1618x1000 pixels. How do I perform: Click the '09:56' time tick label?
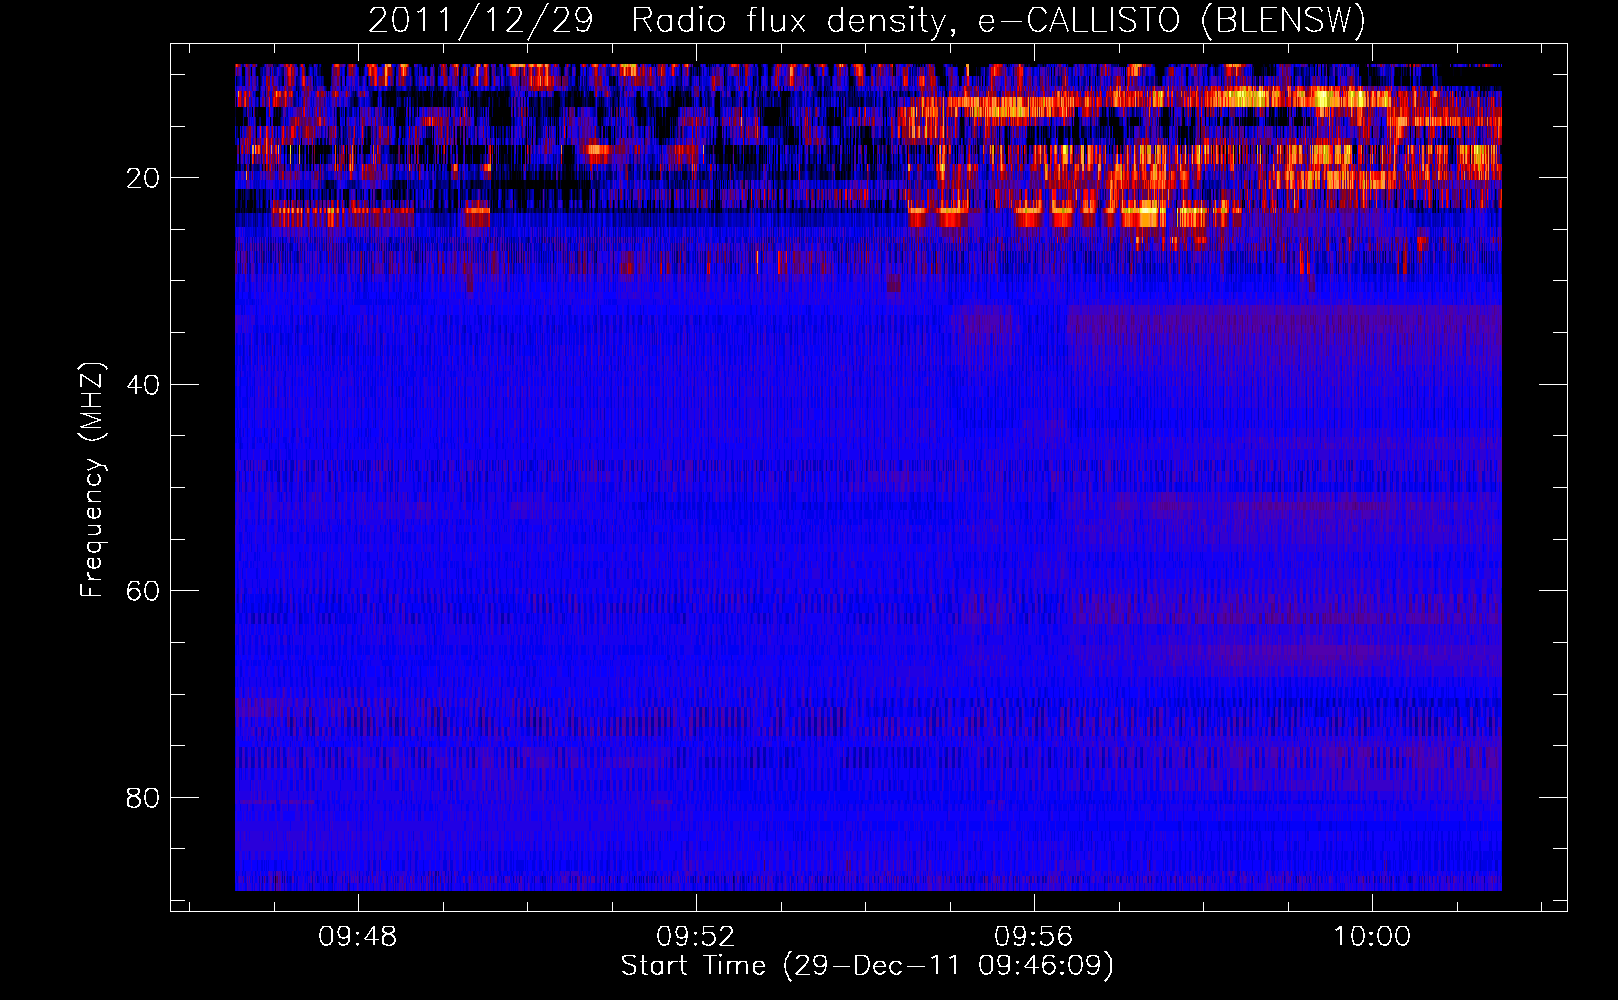coord(1033,937)
